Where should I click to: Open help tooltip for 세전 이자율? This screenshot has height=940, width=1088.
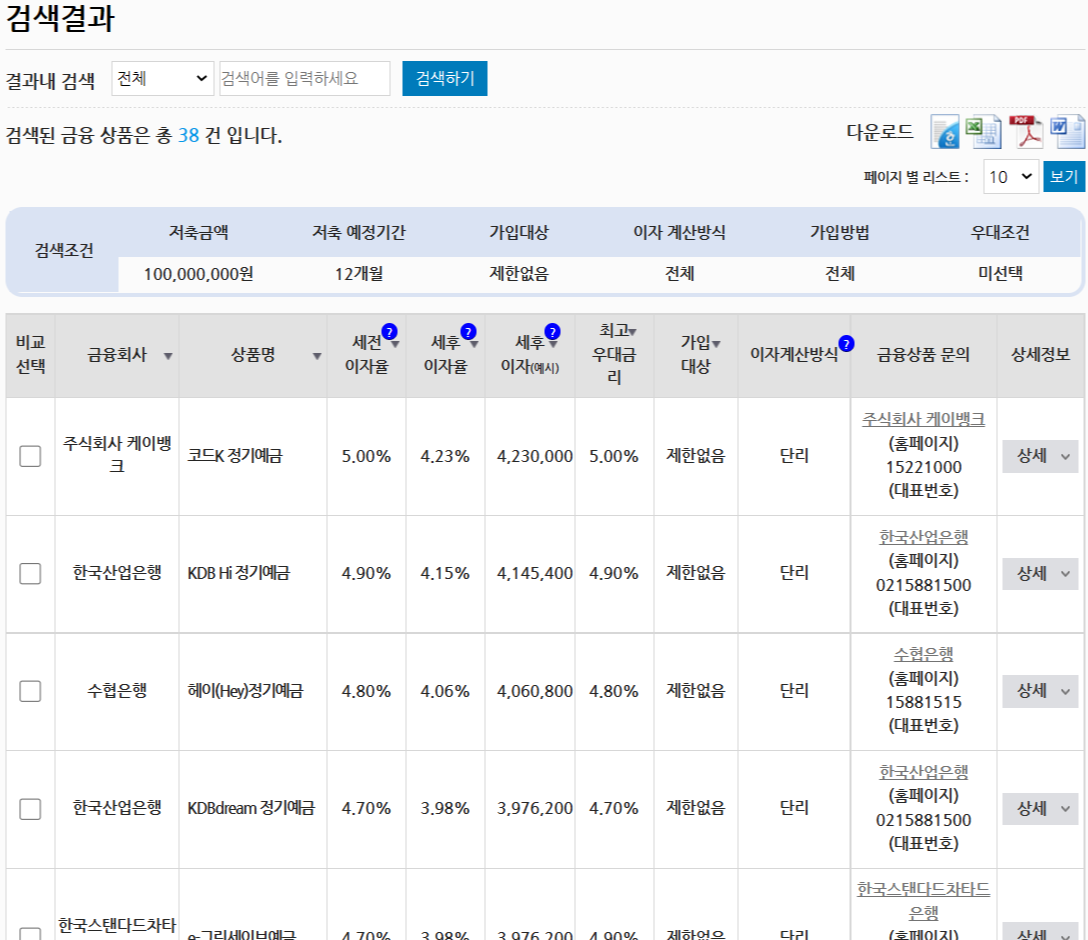(390, 332)
